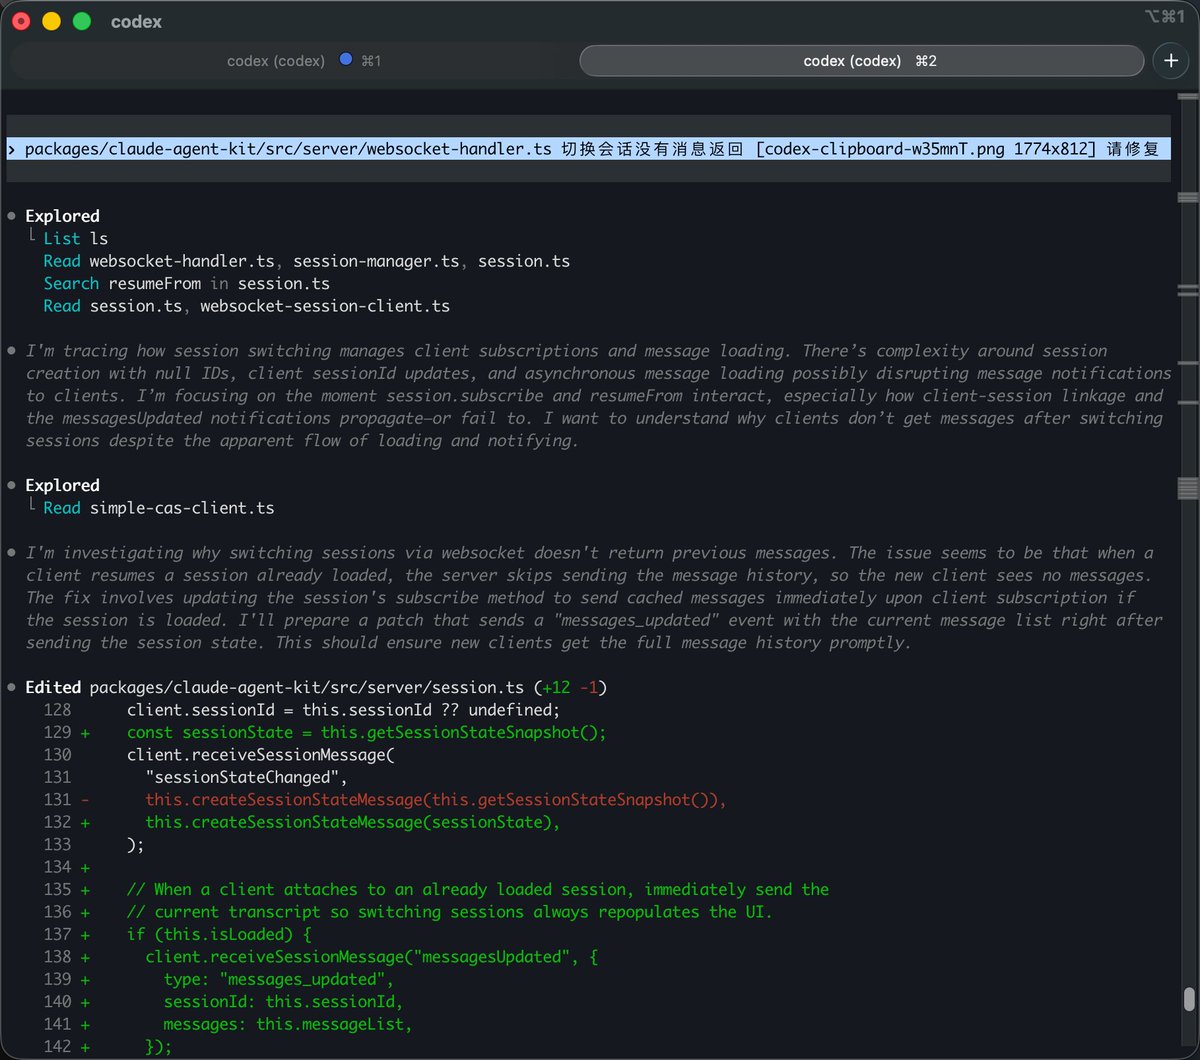Click line 137 'if (this.isLoaded) {'
The height and width of the screenshot is (1060, 1200).
point(219,934)
